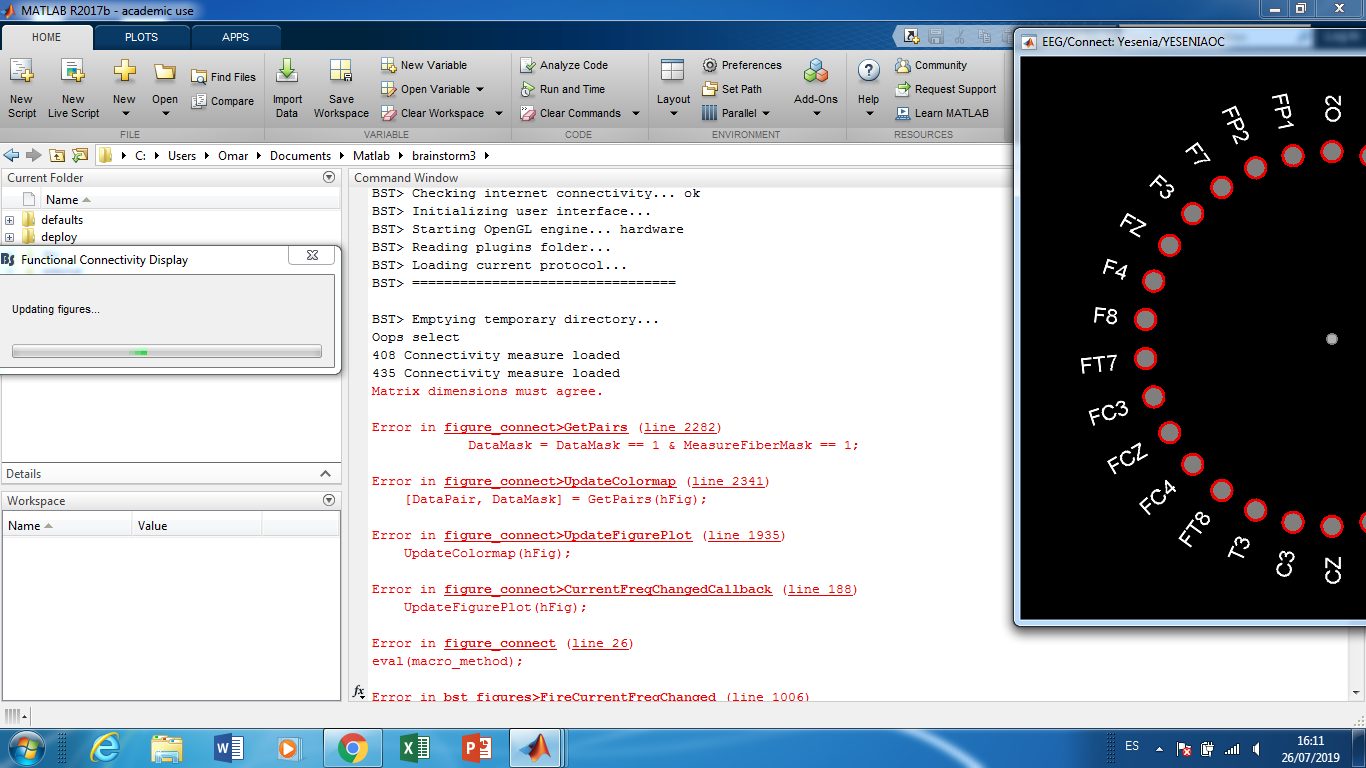The image size is (1366, 768).
Task: Open the figure_connect>GetPairs error link
Action: pos(536,427)
